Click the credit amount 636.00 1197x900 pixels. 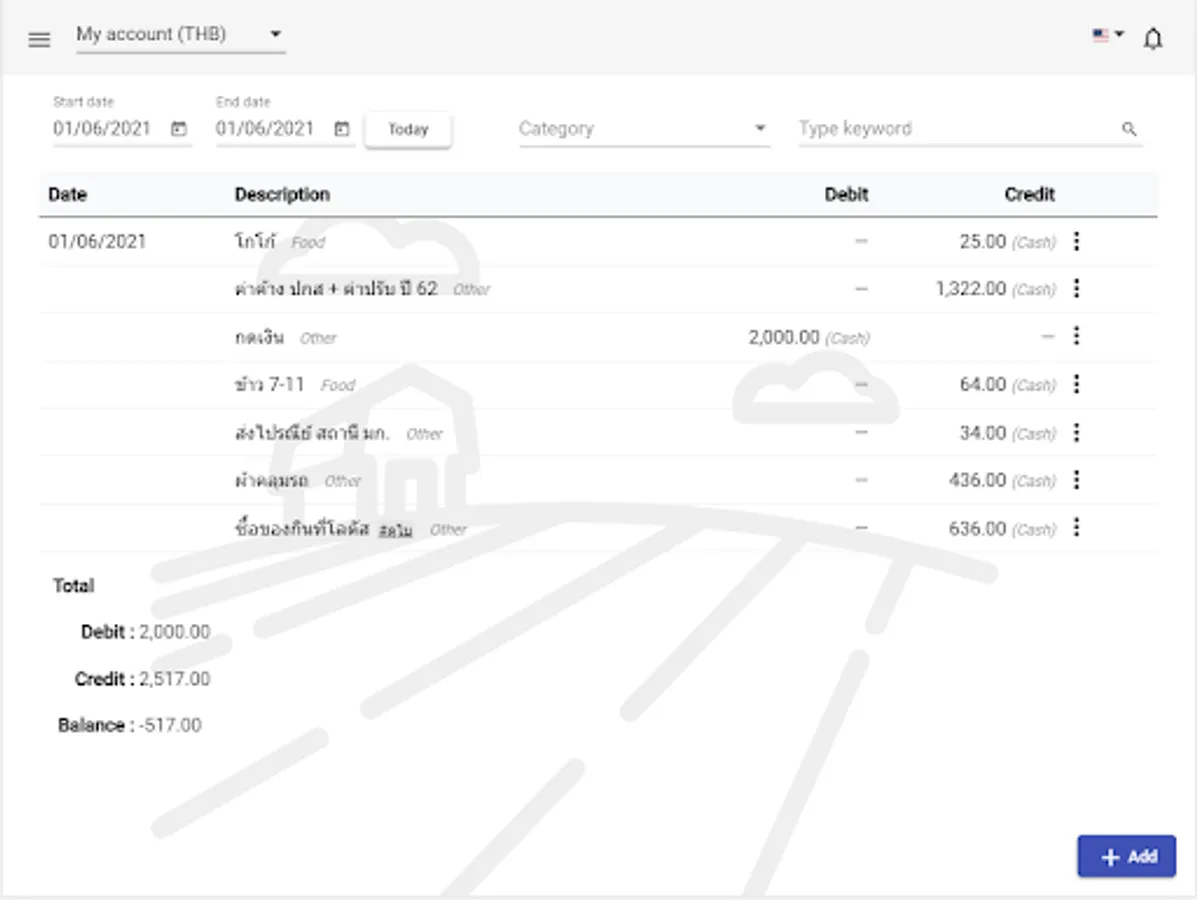[978, 529]
